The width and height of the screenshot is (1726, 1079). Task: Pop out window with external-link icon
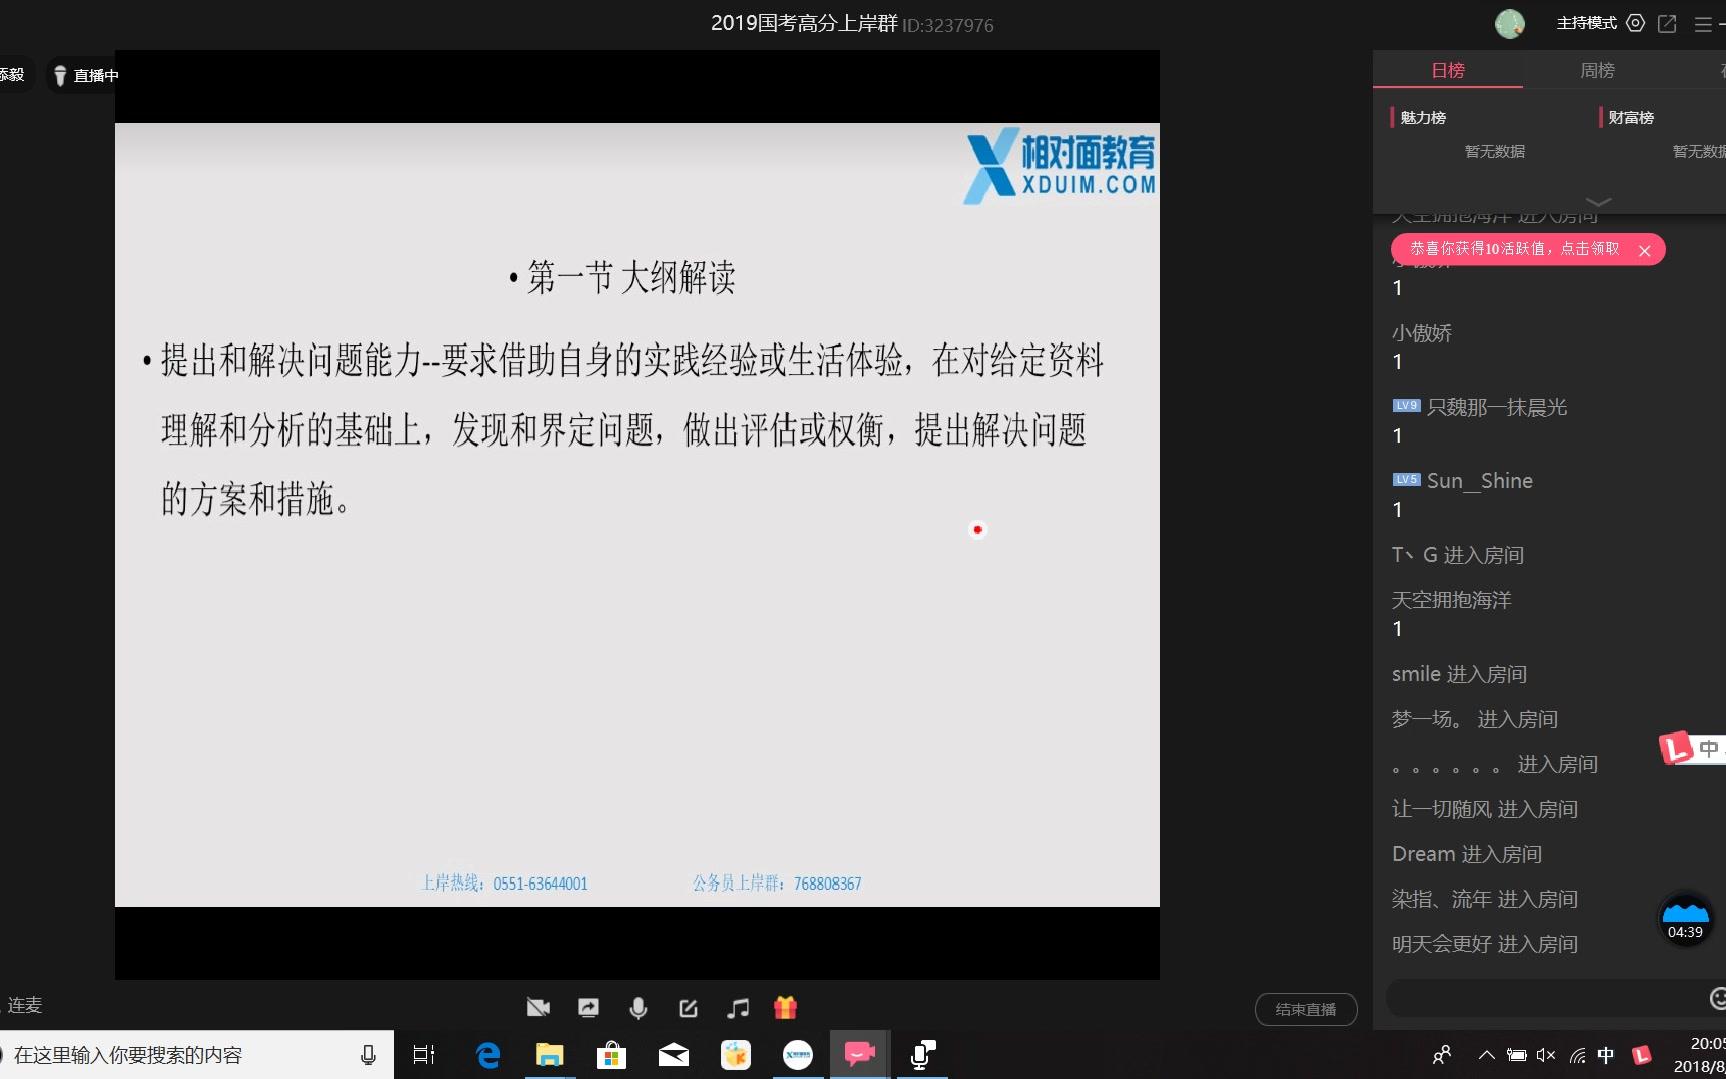pyautogui.click(x=1667, y=23)
